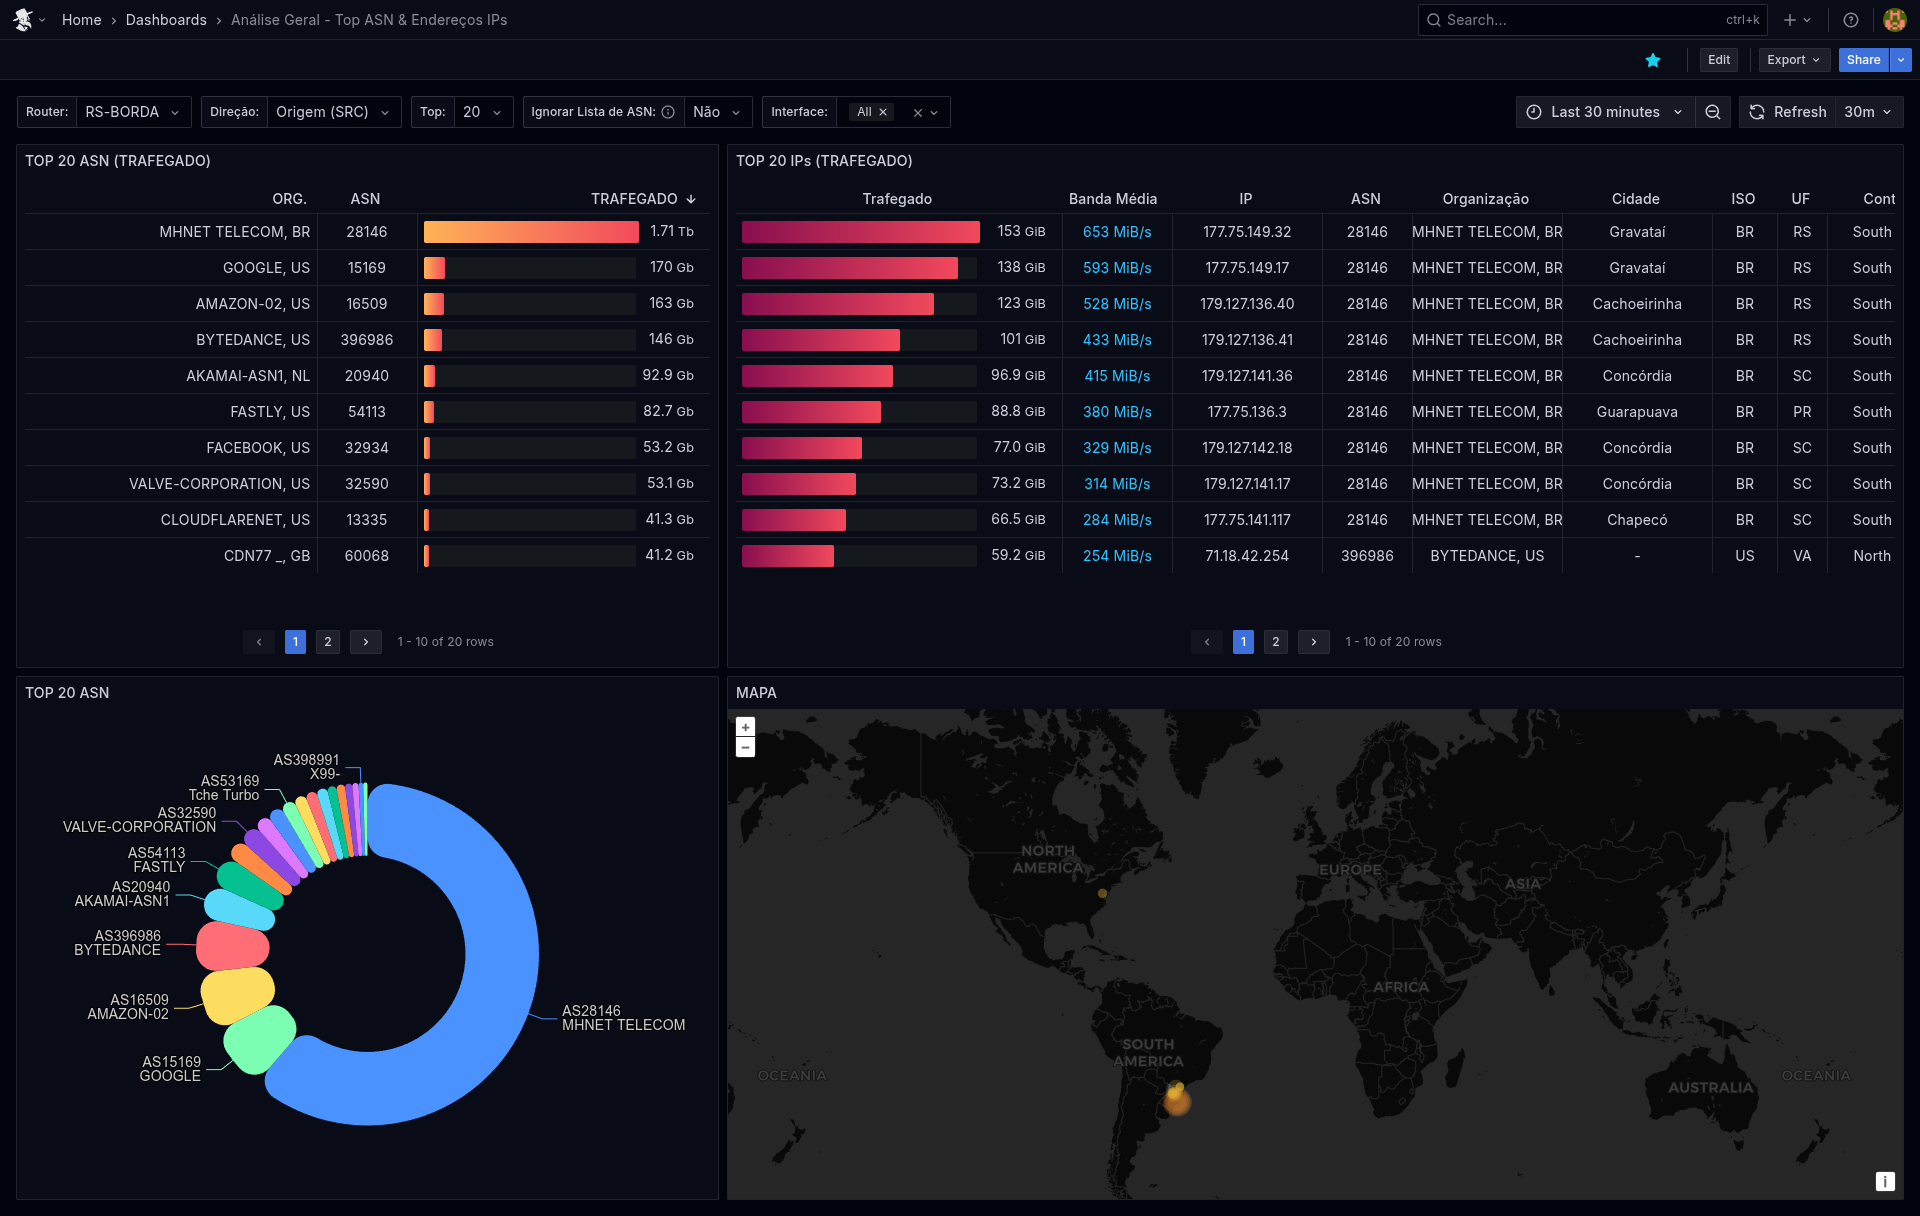Go to page 2 of TOP 20 ASN table
Image resolution: width=1920 pixels, height=1216 pixels.
click(328, 642)
